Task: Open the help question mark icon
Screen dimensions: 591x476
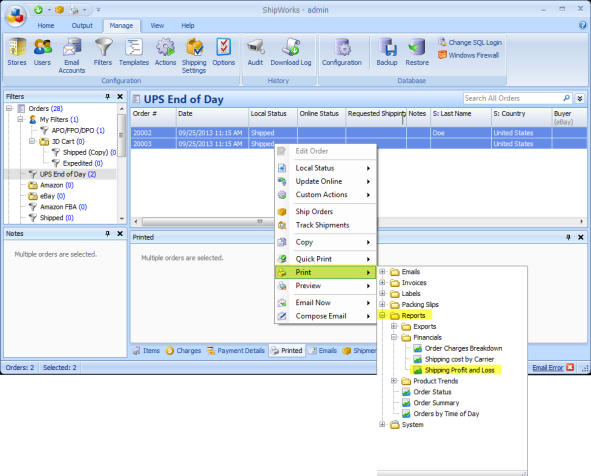Action: (583, 25)
